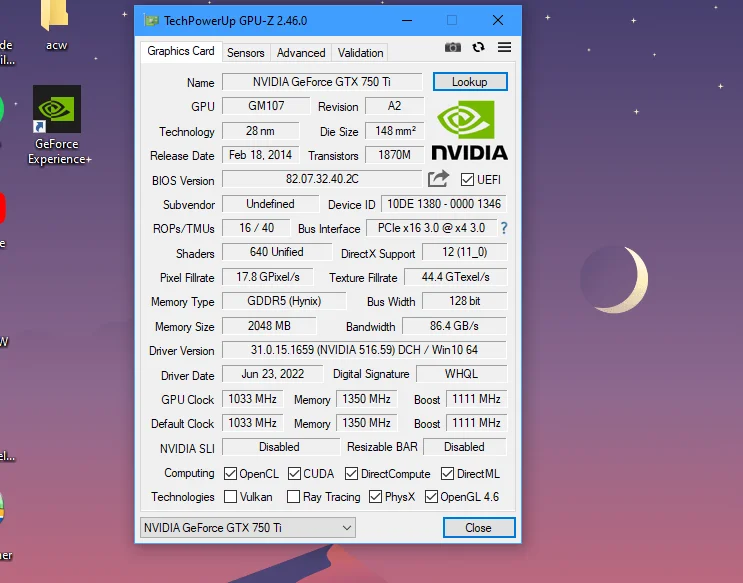This screenshot has width=743, height=583.
Task: Click the NVIDIA logo image
Action: click(469, 130)
